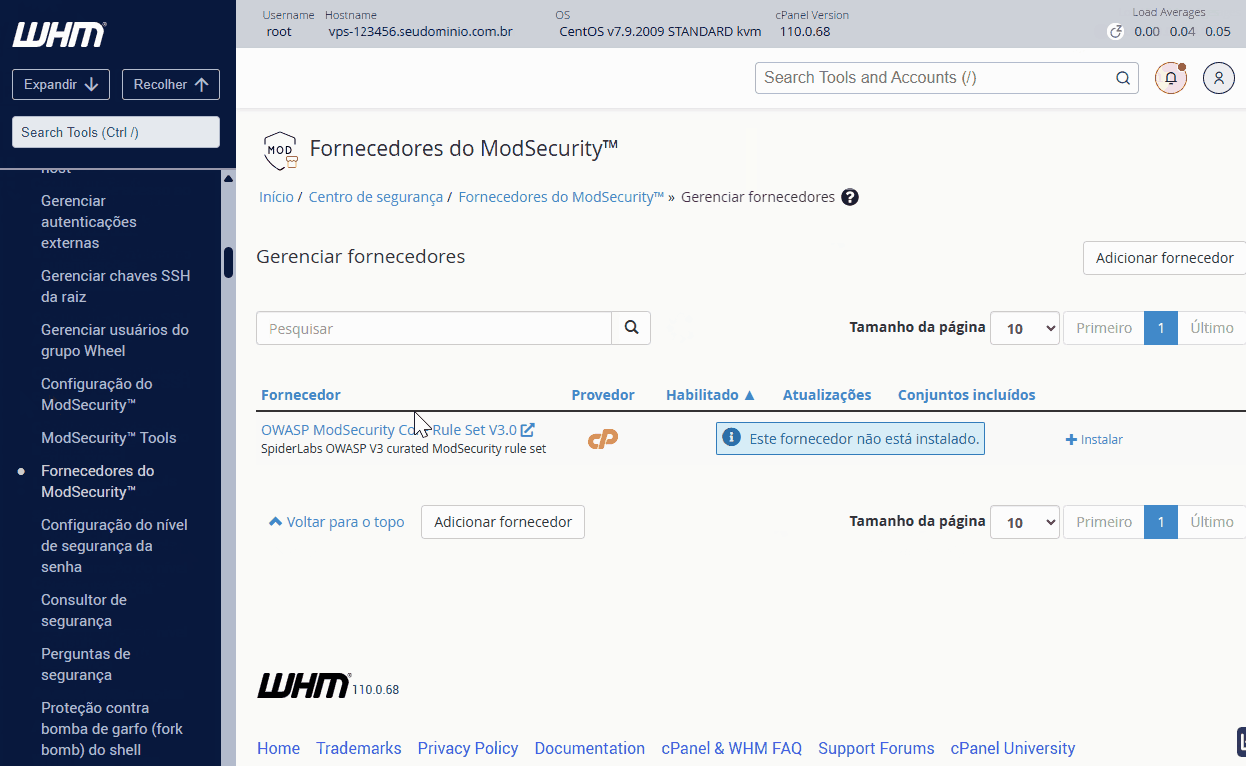1246x766 pixels.
Task: Click Recolher to collapse sidebar menus
Action: pos(171,85)
